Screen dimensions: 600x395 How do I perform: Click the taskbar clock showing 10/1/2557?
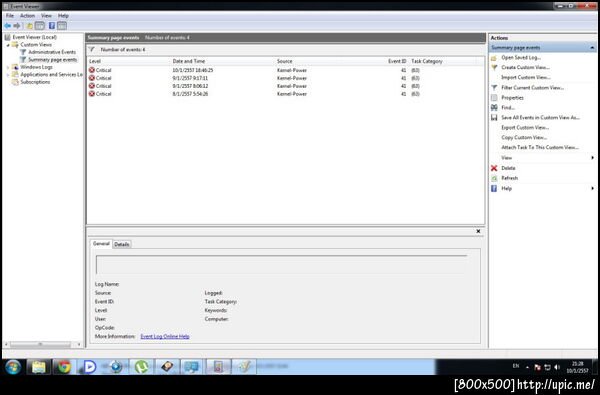click(578, 367)
